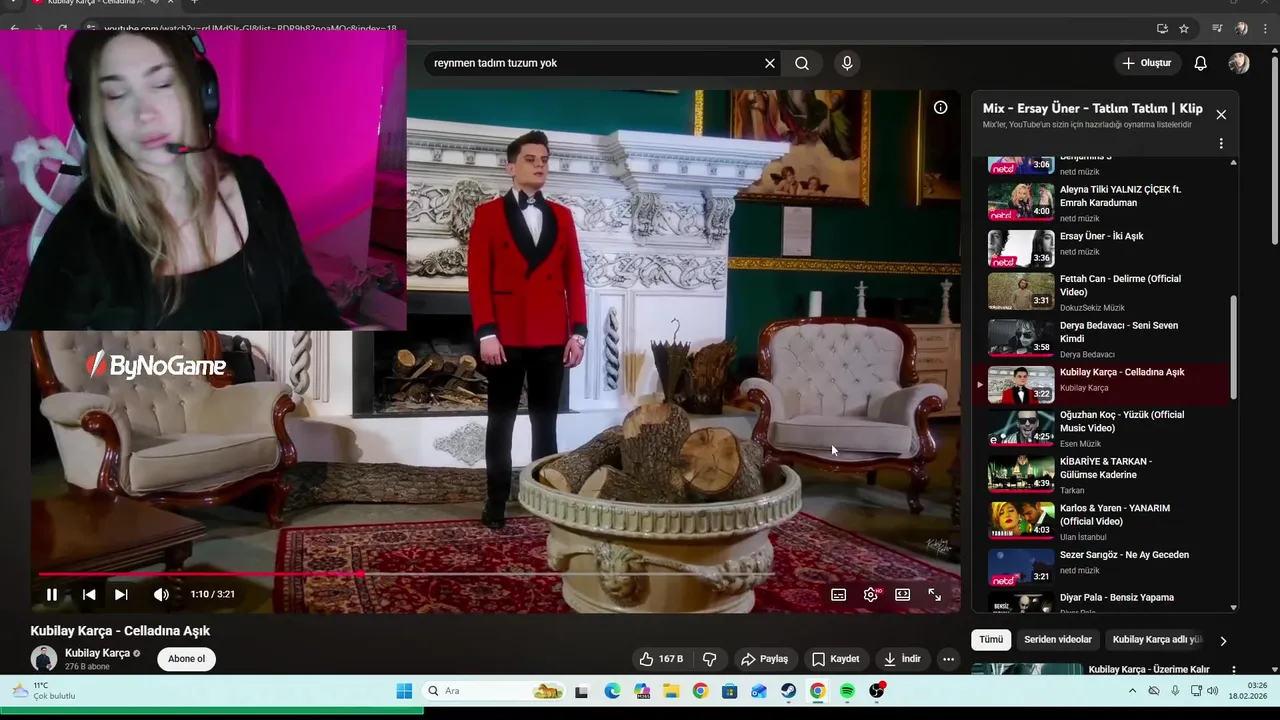
Task: Open YouTube notifications bell
Action: [x=1201, y=63]
